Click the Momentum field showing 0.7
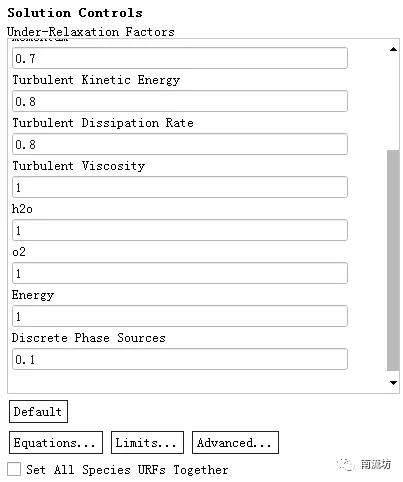The height and width of the screenshot is (482, 403). coord(180,58)
